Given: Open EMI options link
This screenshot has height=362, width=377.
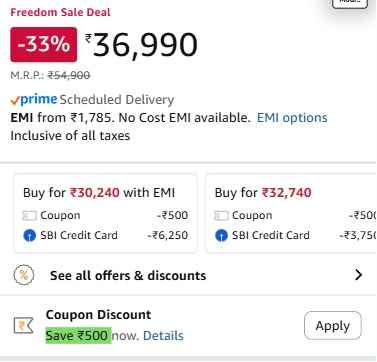Looking at the screenshot, I should point(292,118).
